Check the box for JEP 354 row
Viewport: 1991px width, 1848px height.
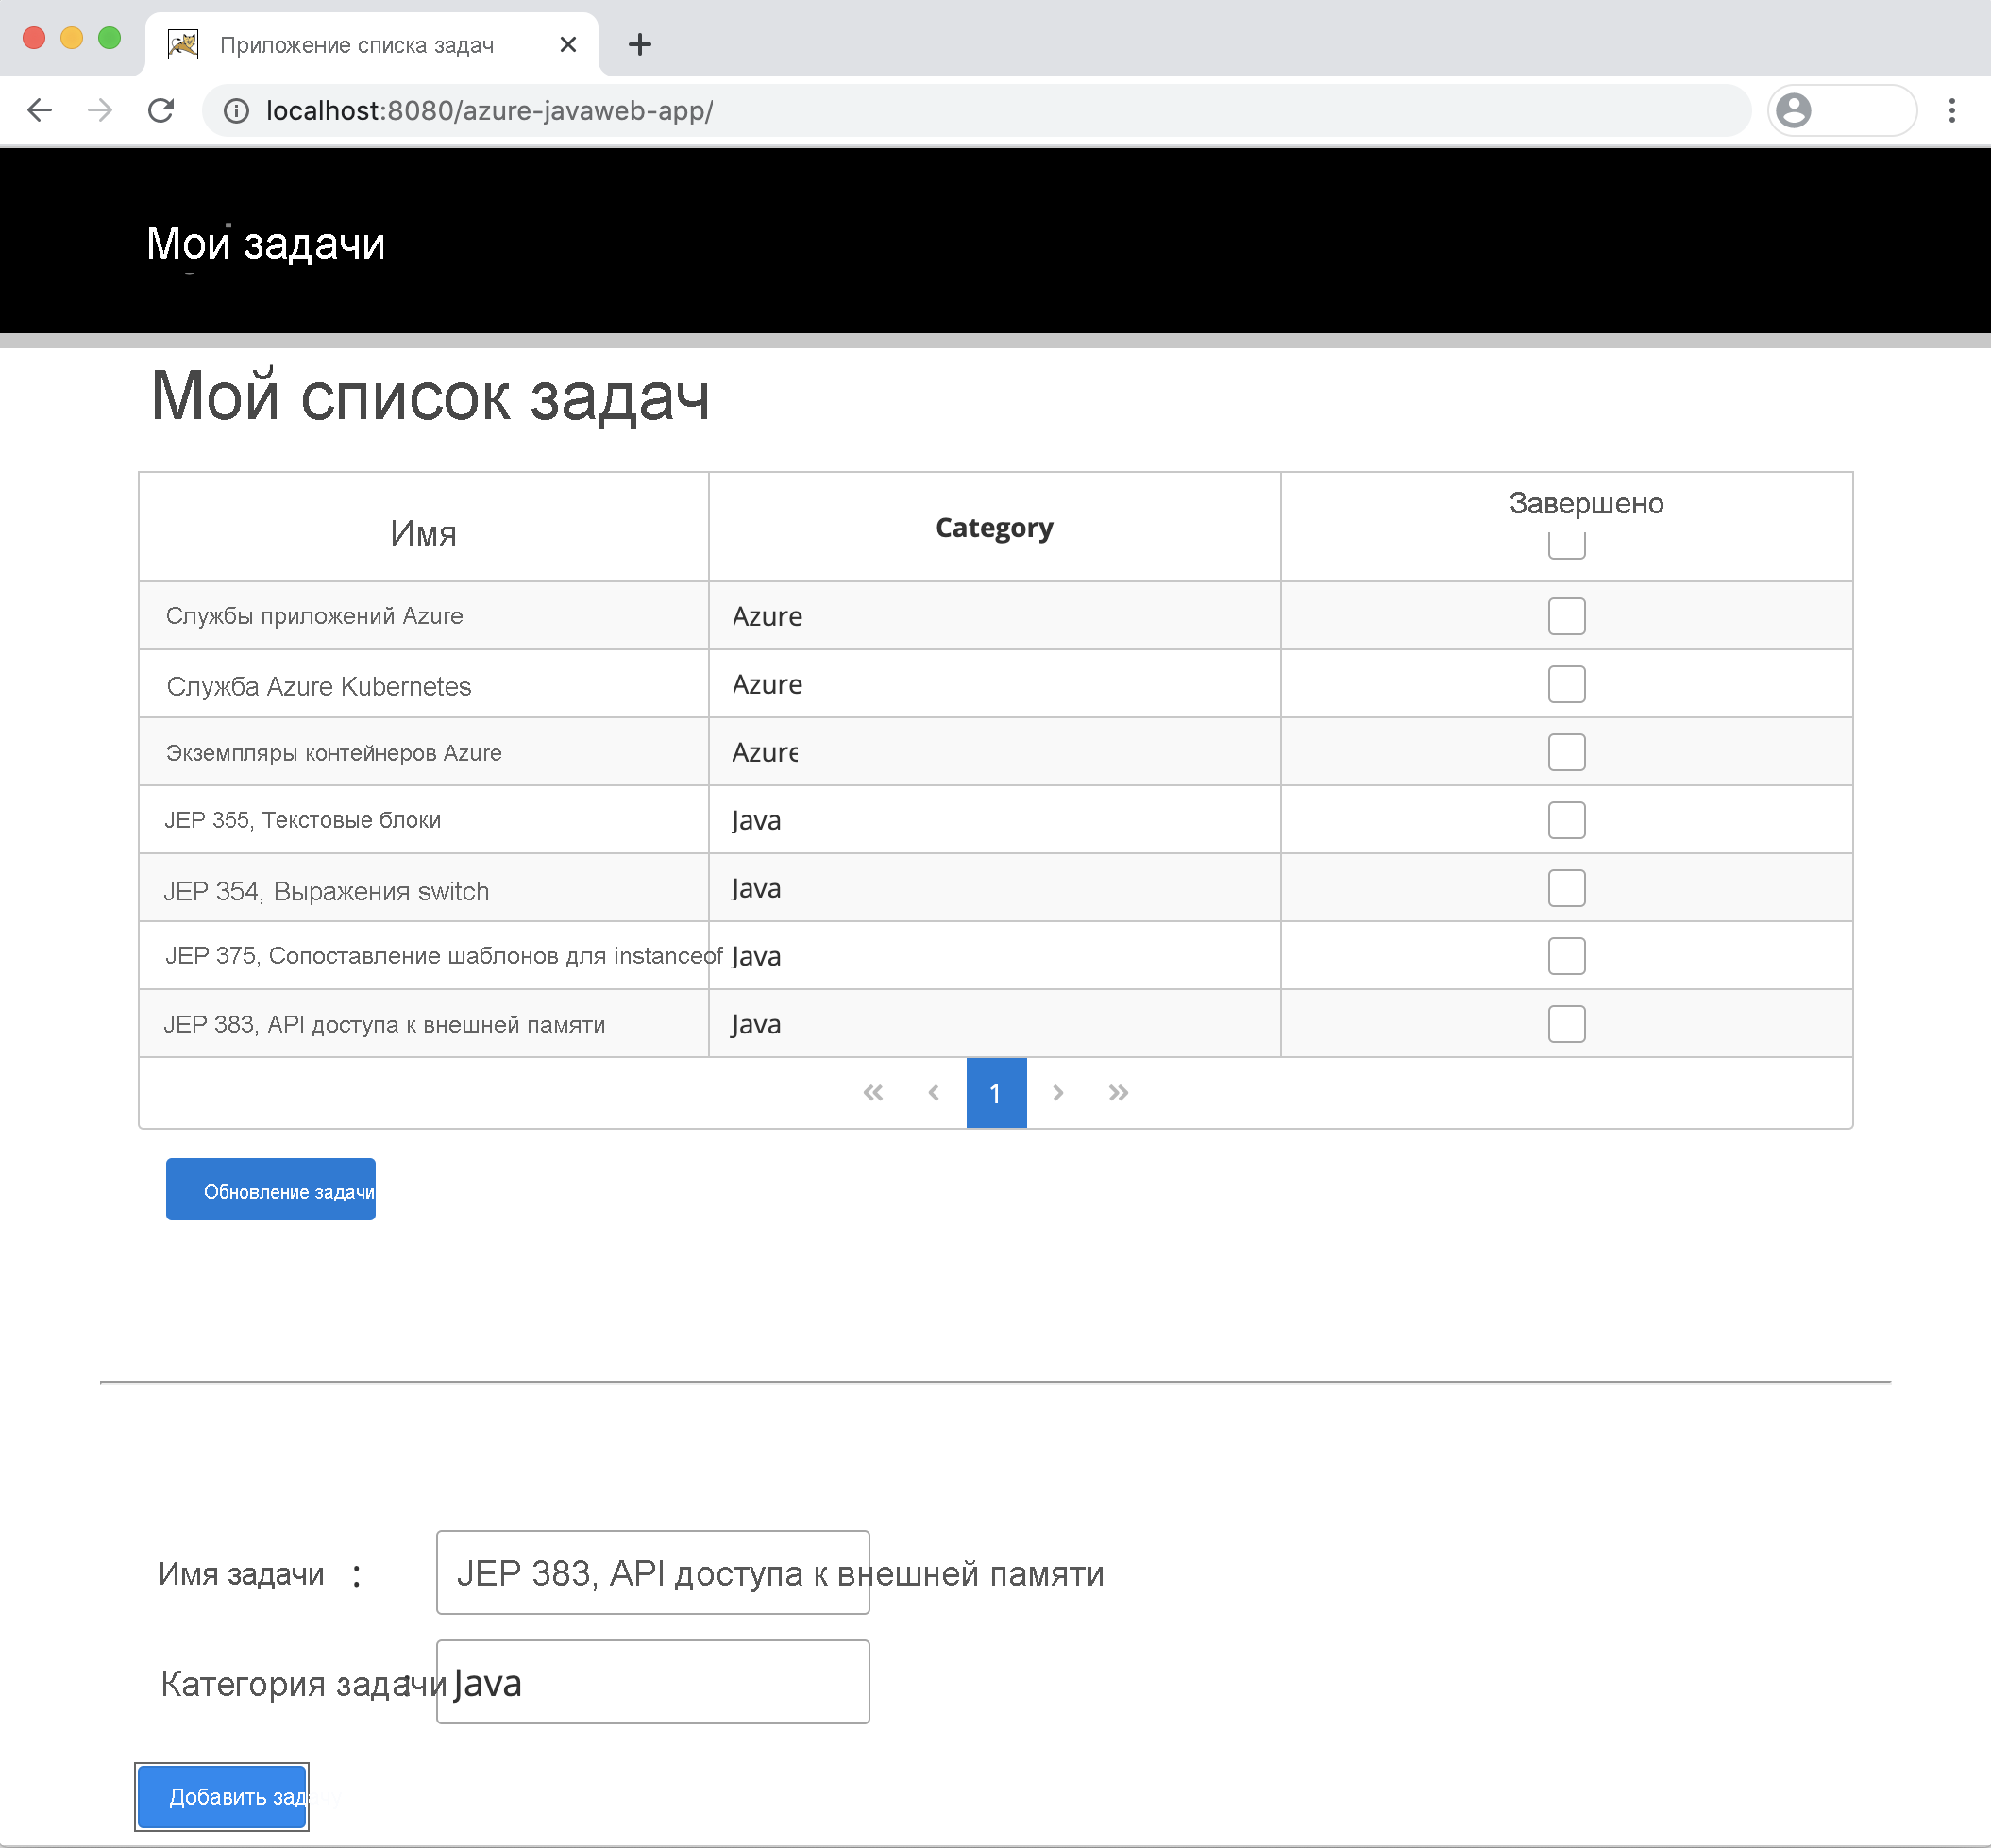tap(1567, 888)
